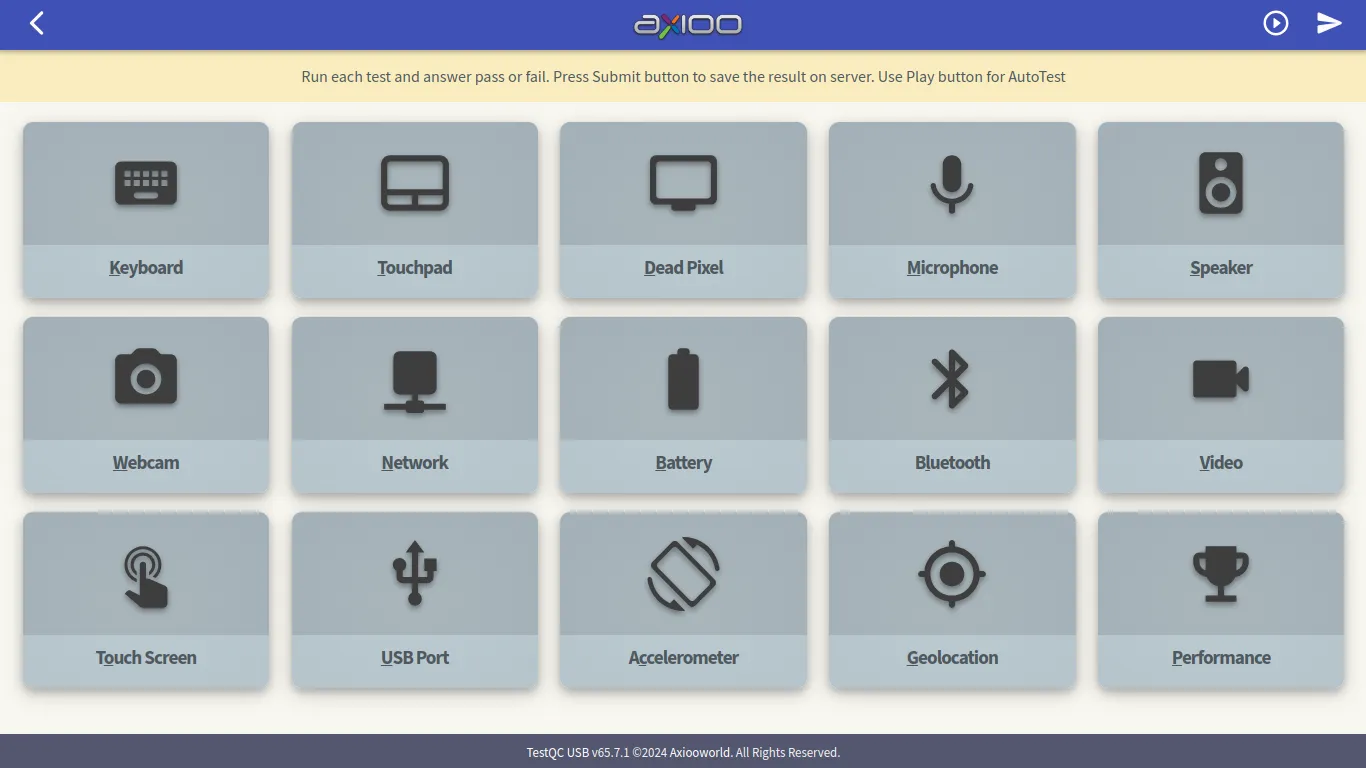Run the Accelerometer rotation test
Screen dimensions: 1366x768
[683, 600]
